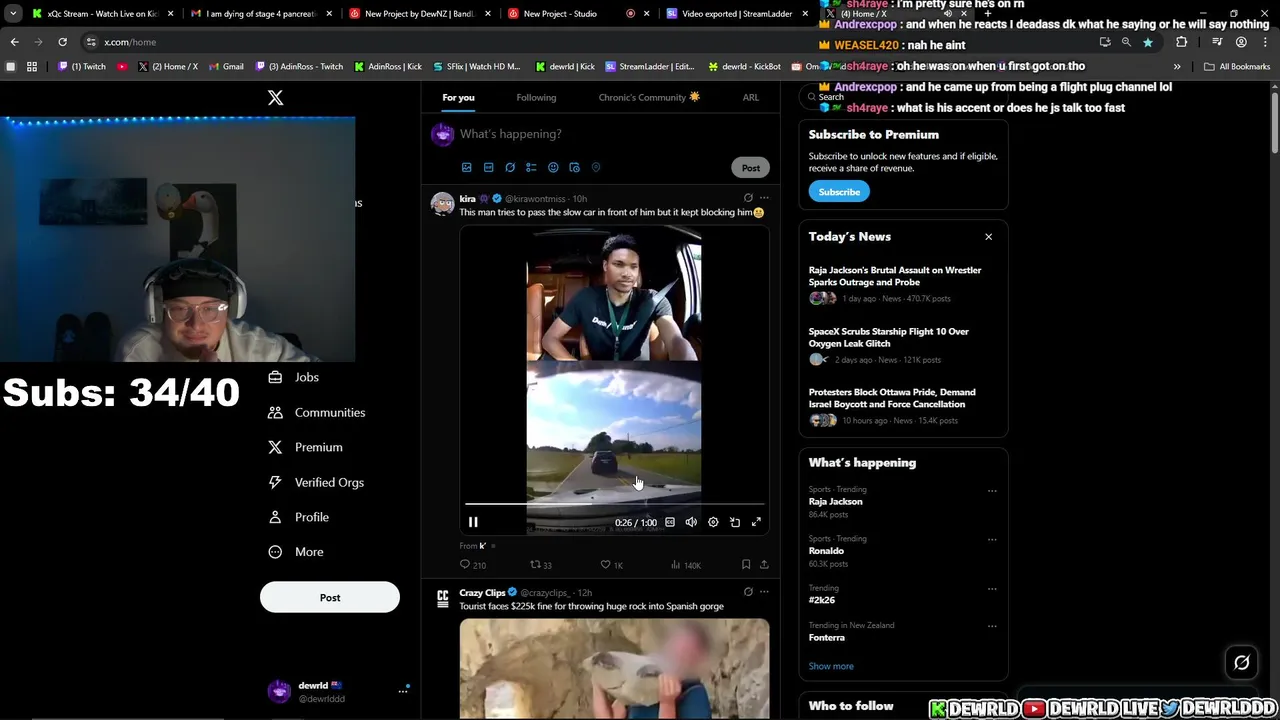Reply to kira's post
This screenshot has height=720, width=1280.
[472, 565]
